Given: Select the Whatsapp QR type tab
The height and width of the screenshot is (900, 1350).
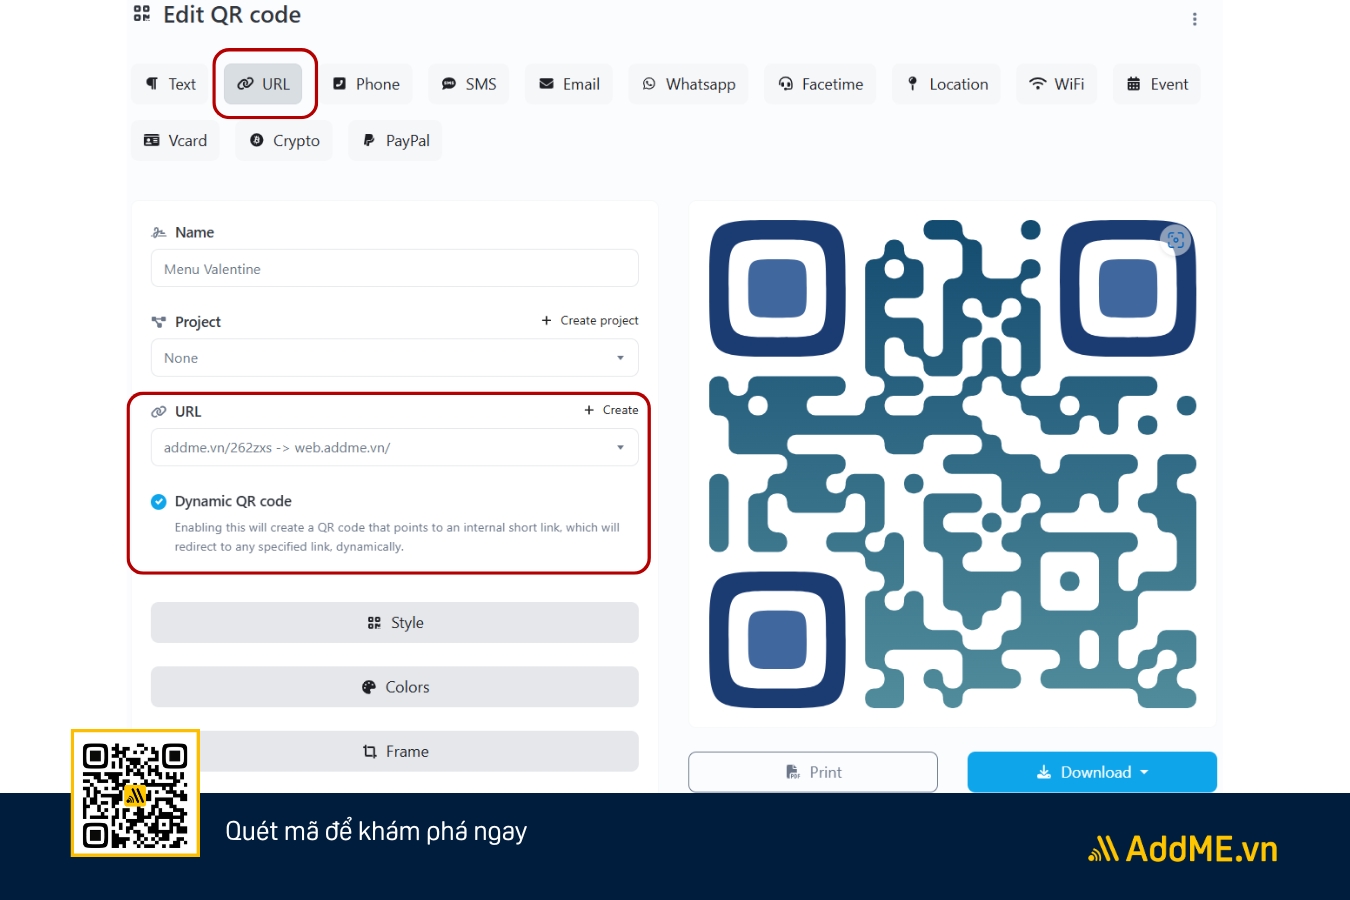Looking at the screenshot, I should pos(689,84).
